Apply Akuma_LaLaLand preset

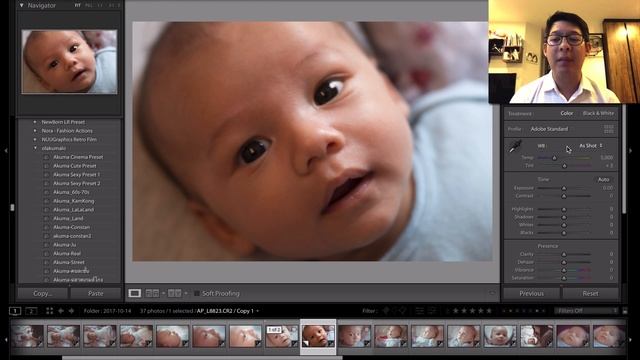pyautogui.click(x=73, y=209)
